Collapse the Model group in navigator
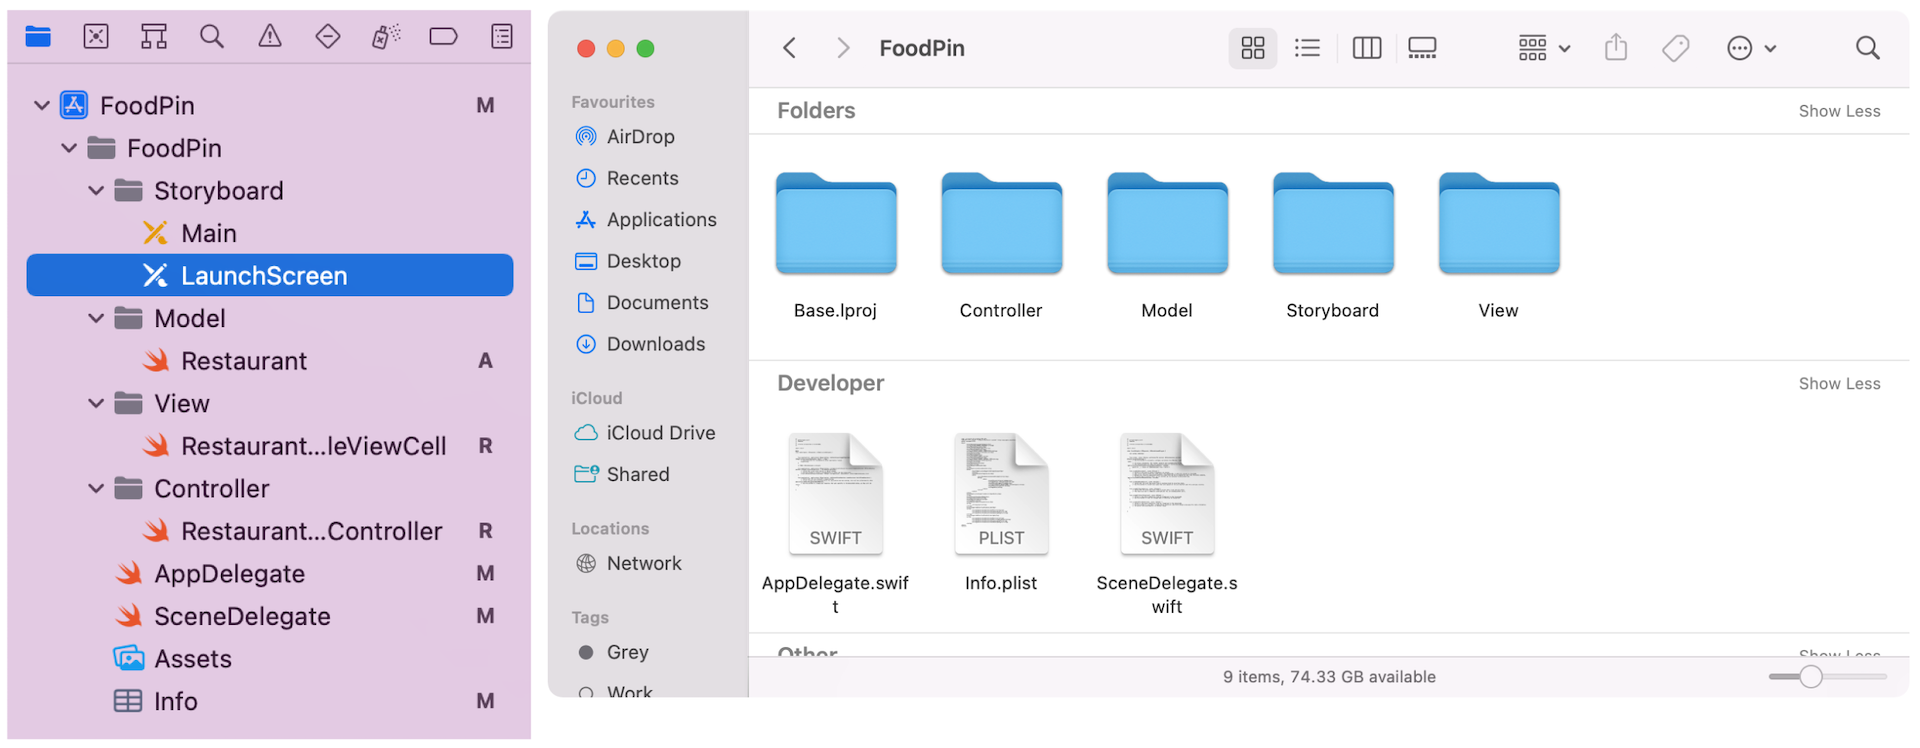This screenshot has height=748, width=1920. point(96,318)
